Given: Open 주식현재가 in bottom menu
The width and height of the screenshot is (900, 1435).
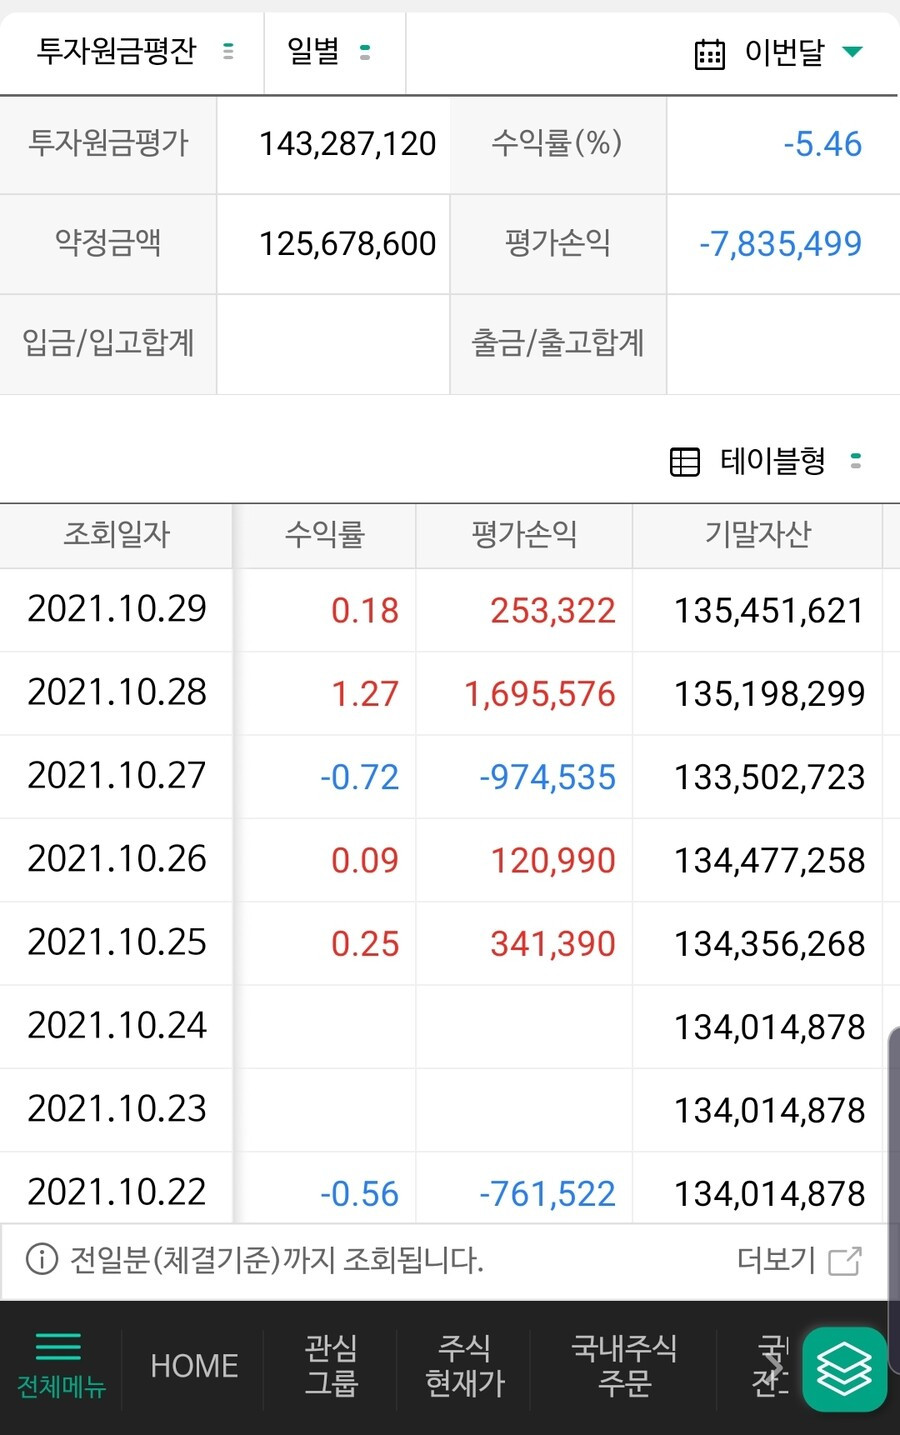Looking at the screenshot, I should (464, 1365).
